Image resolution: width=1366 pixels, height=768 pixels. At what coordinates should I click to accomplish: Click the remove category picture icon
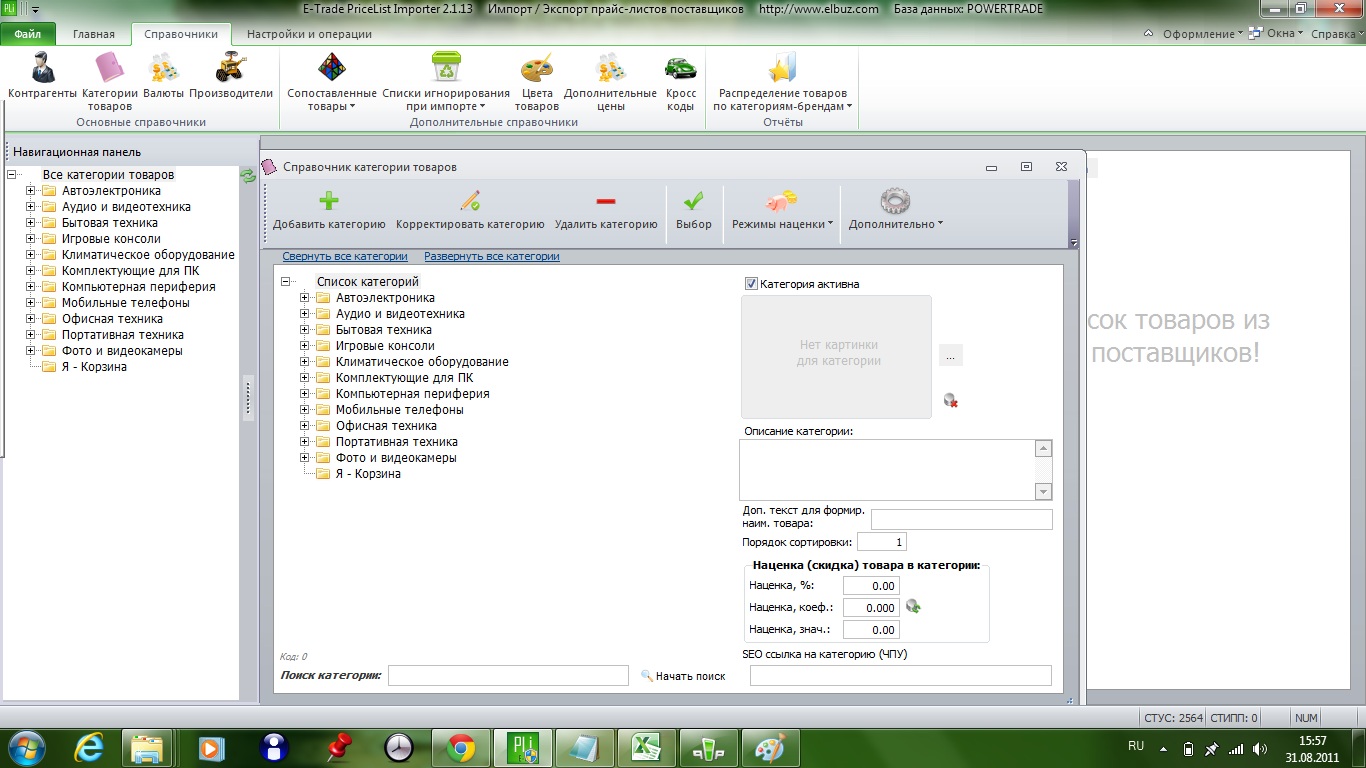[951, 400]
